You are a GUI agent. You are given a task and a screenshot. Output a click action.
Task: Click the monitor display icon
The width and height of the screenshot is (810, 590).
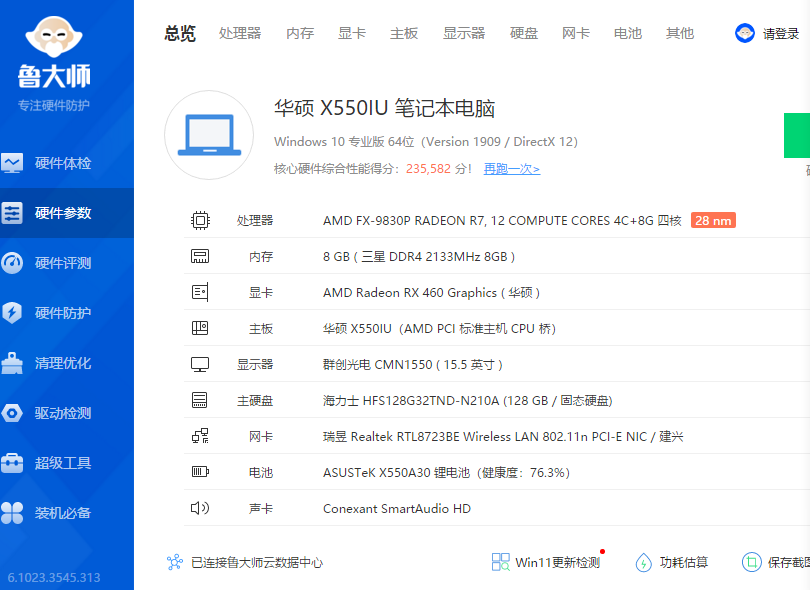200,364
